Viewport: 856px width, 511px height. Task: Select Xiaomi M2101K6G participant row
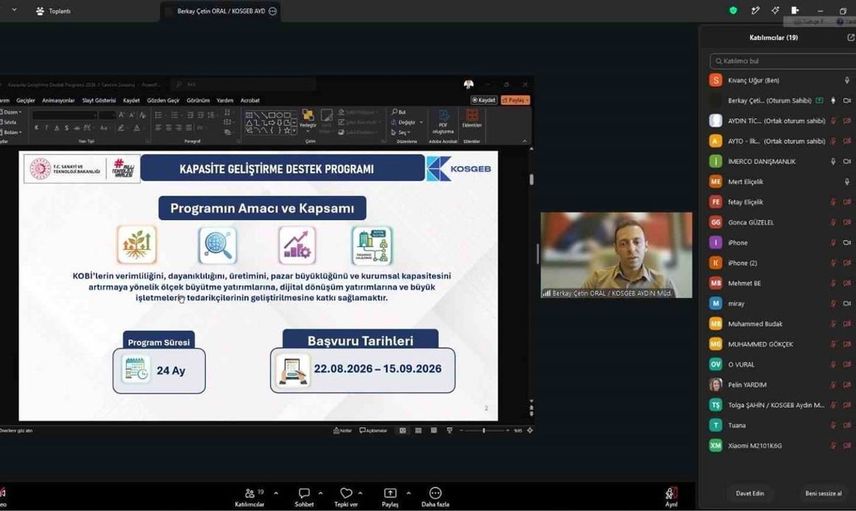[783, 445]
